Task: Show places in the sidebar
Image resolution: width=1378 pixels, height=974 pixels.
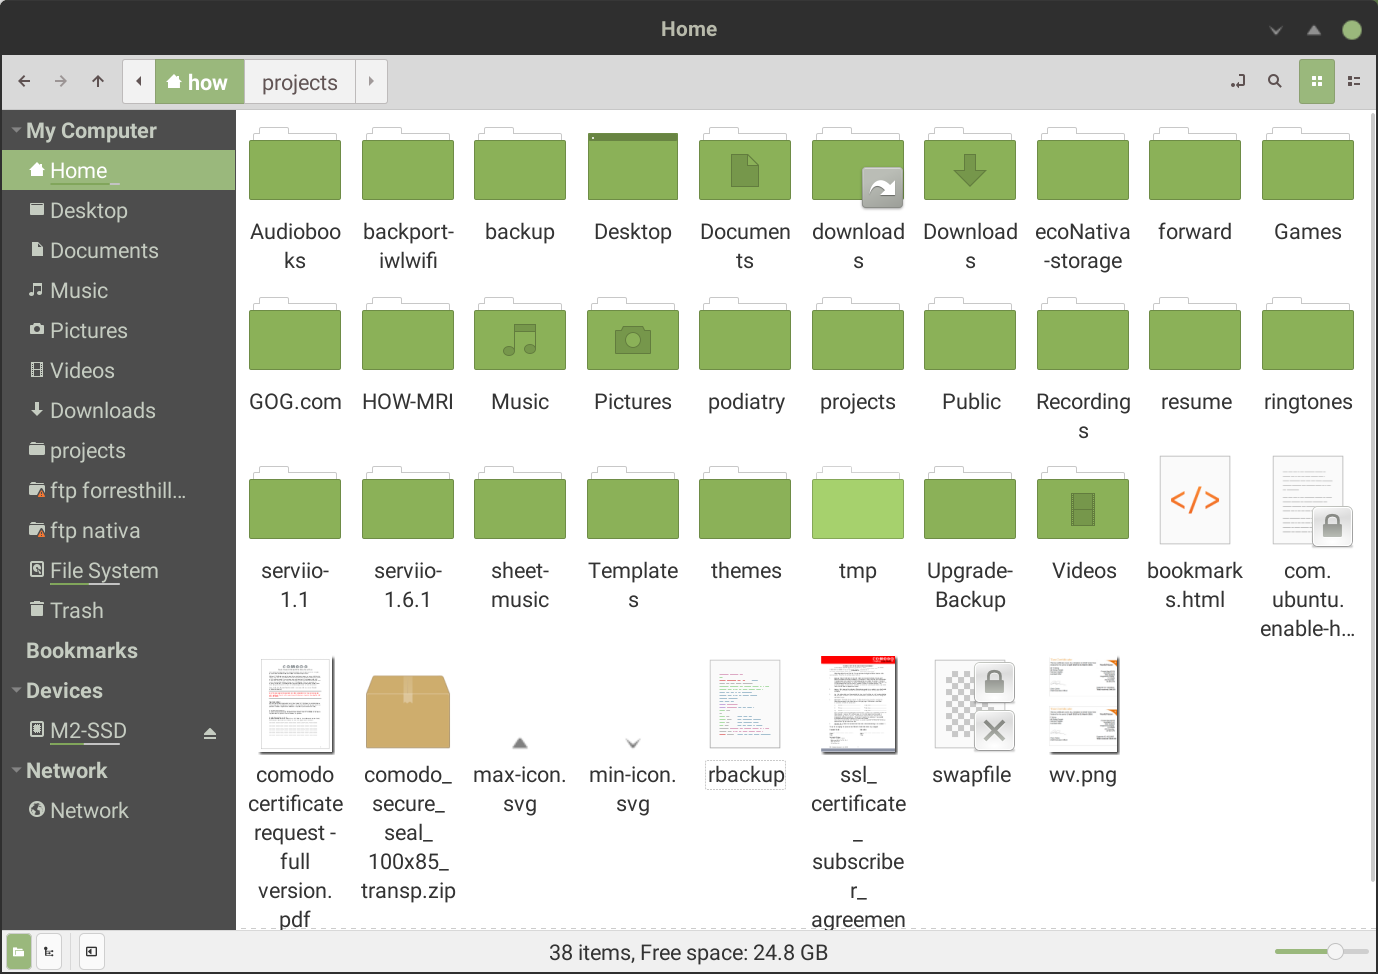Action: click(x=19, y=952)
